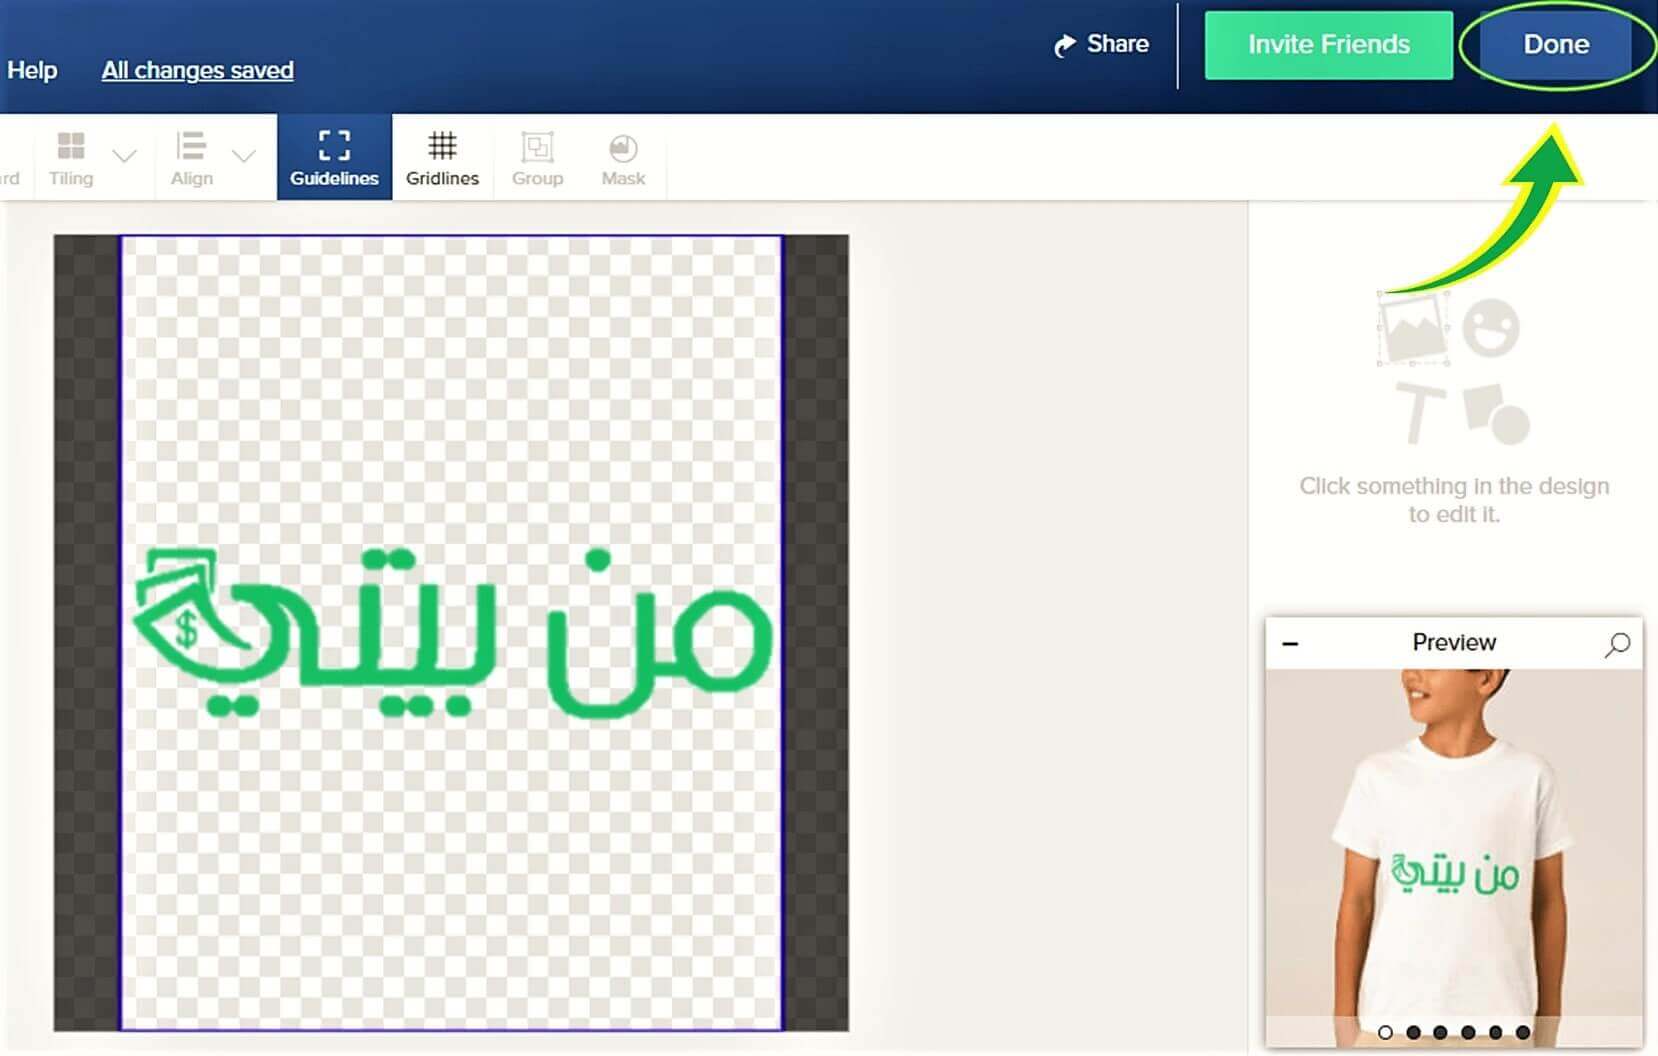Select the Mask tool

623,158
